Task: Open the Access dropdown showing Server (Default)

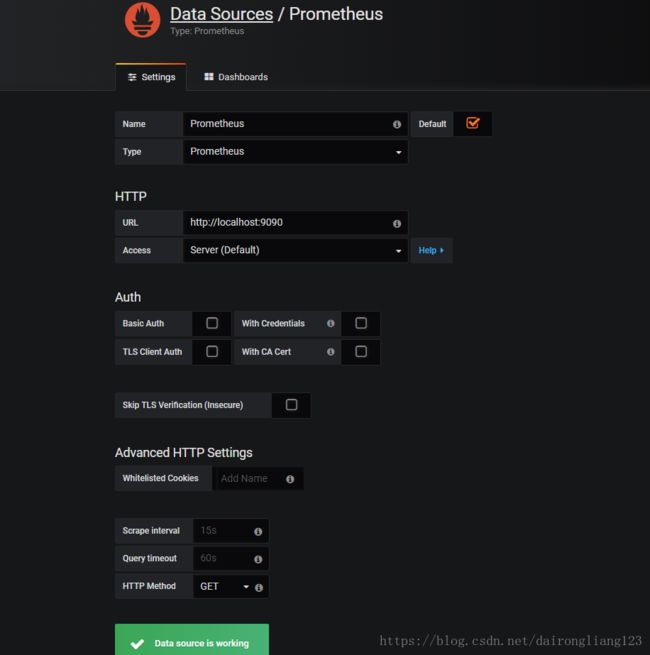Action: click(x=295, y=250)
